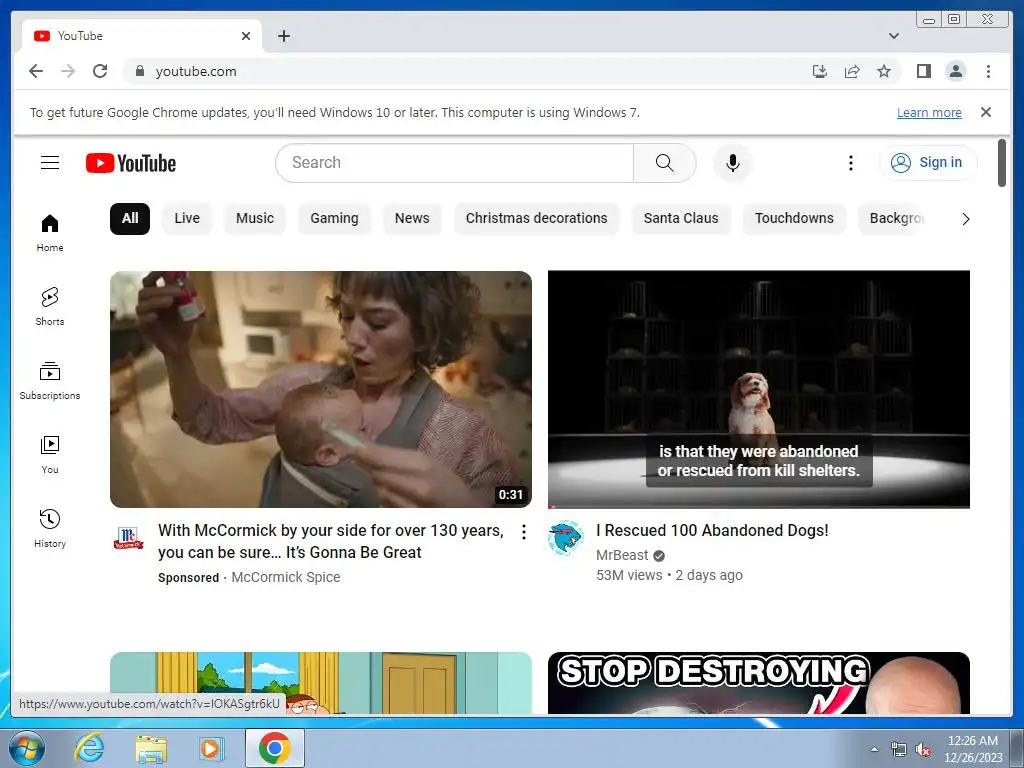
Task: Select the Christmas decorations chip
Action: (536, 218)
